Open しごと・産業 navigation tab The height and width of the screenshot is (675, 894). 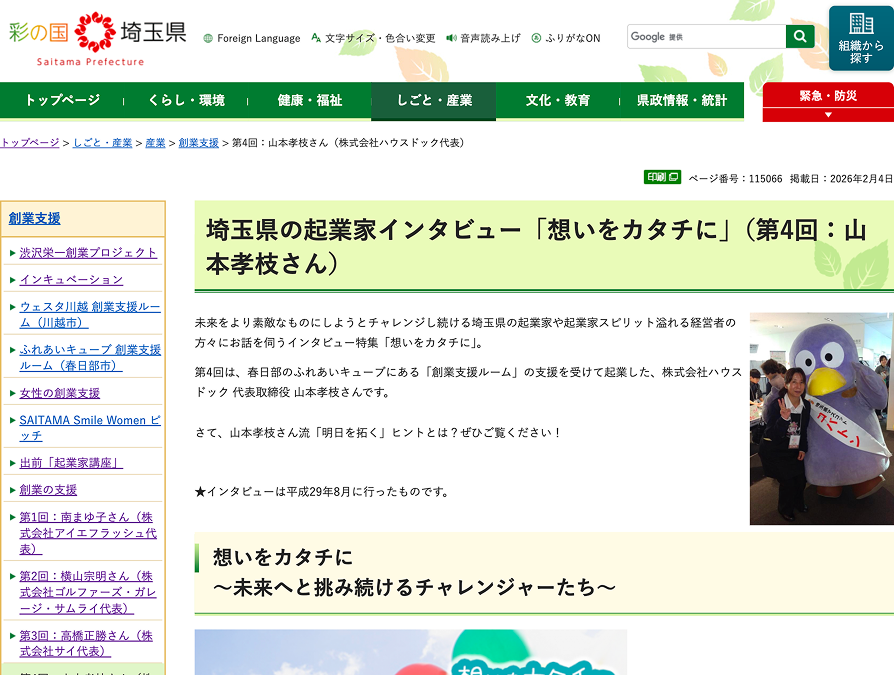[433, 101]
